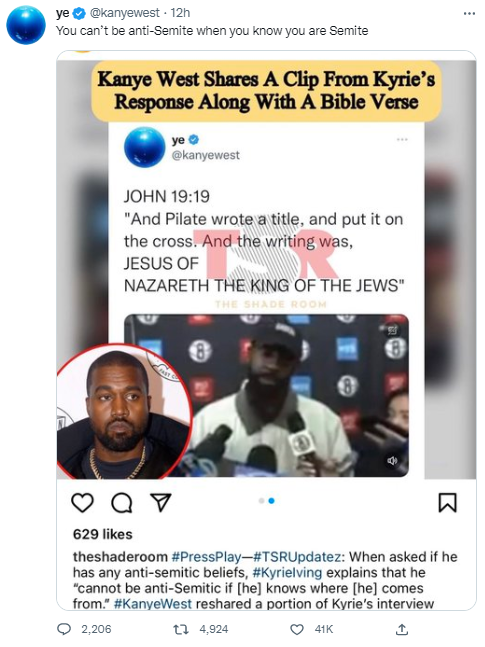The image size is (485, 647).
Task: Open the tweet's three-dot more menu
Action: 469,14
